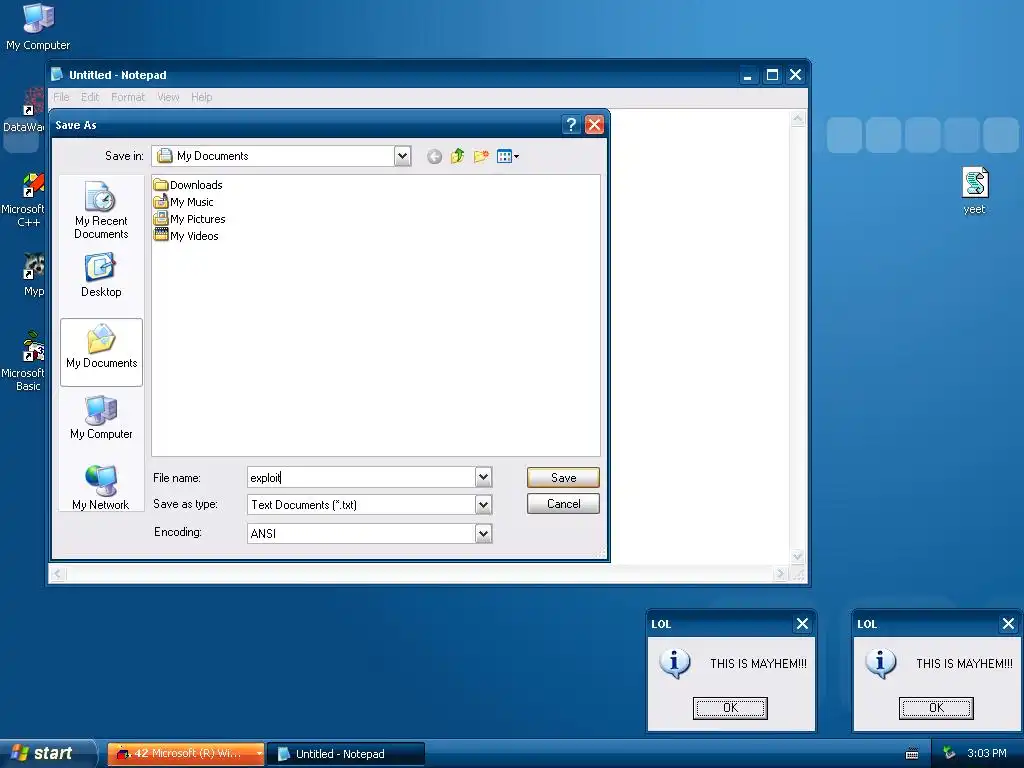This screenshot has height=768, width=1024.
Task: Click the keyboard icon in system tray
Action: pos(912,754)
